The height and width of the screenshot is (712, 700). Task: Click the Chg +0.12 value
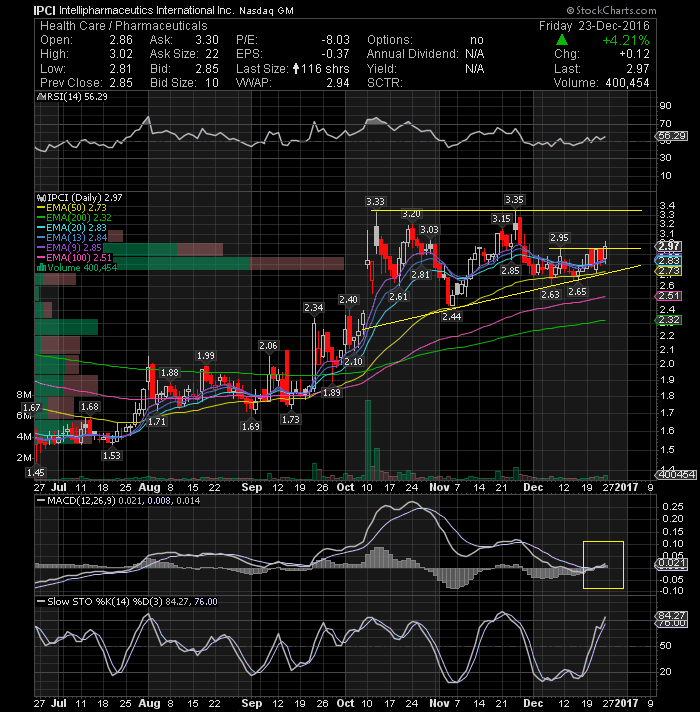coord(635,54)
